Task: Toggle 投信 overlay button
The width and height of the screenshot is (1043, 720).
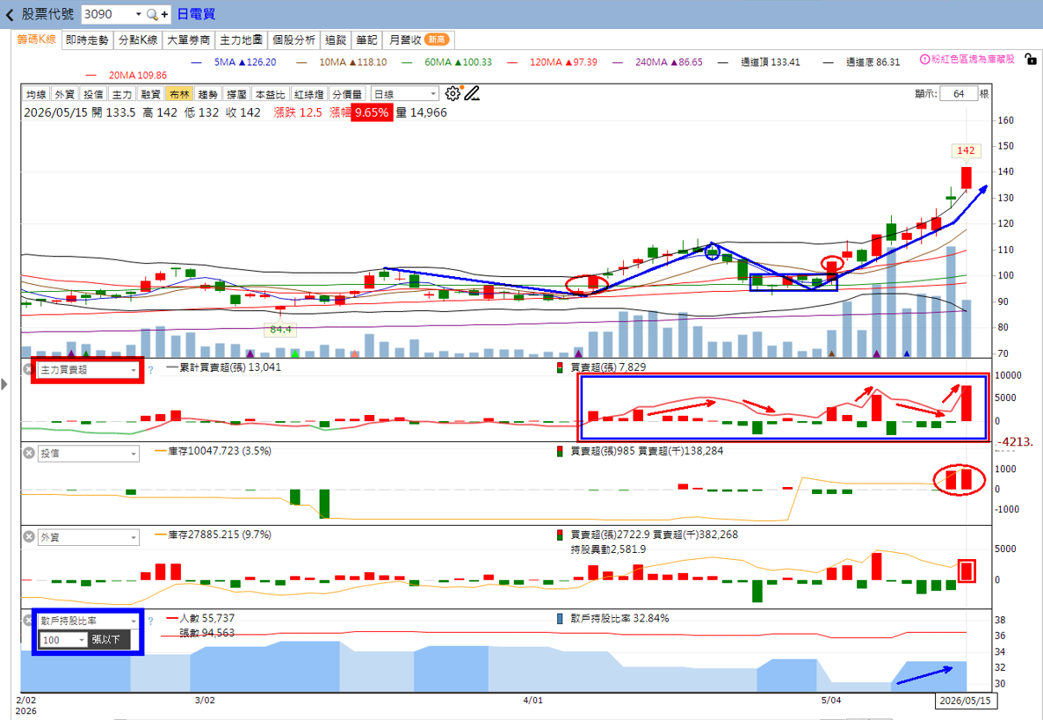Action: [93, 94]
